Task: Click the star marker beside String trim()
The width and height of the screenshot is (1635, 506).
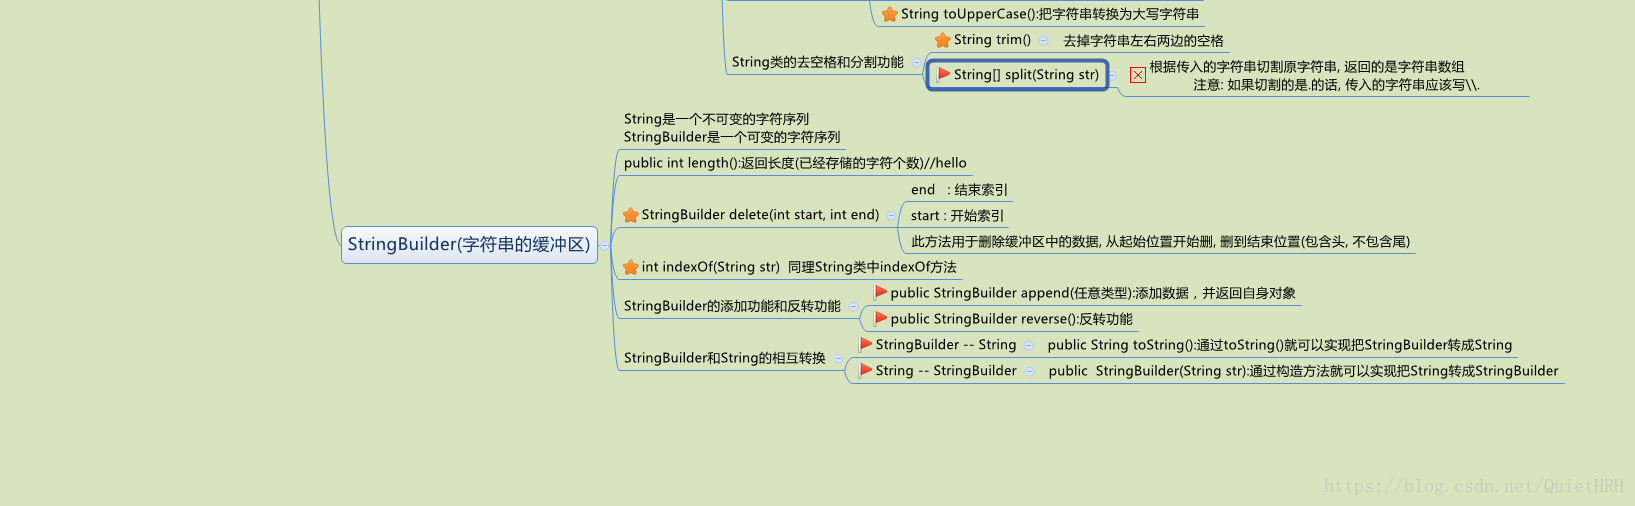Action: [x=942, y=40]
